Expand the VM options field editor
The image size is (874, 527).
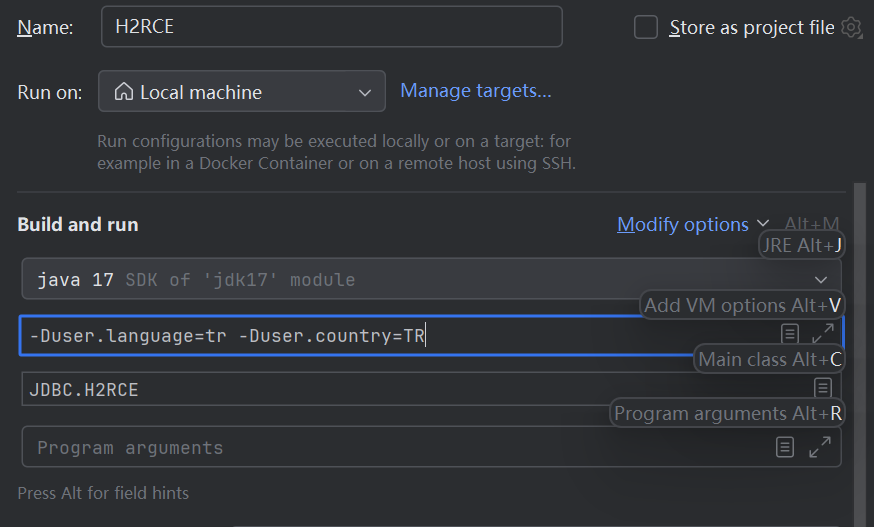tap(822, 333)
